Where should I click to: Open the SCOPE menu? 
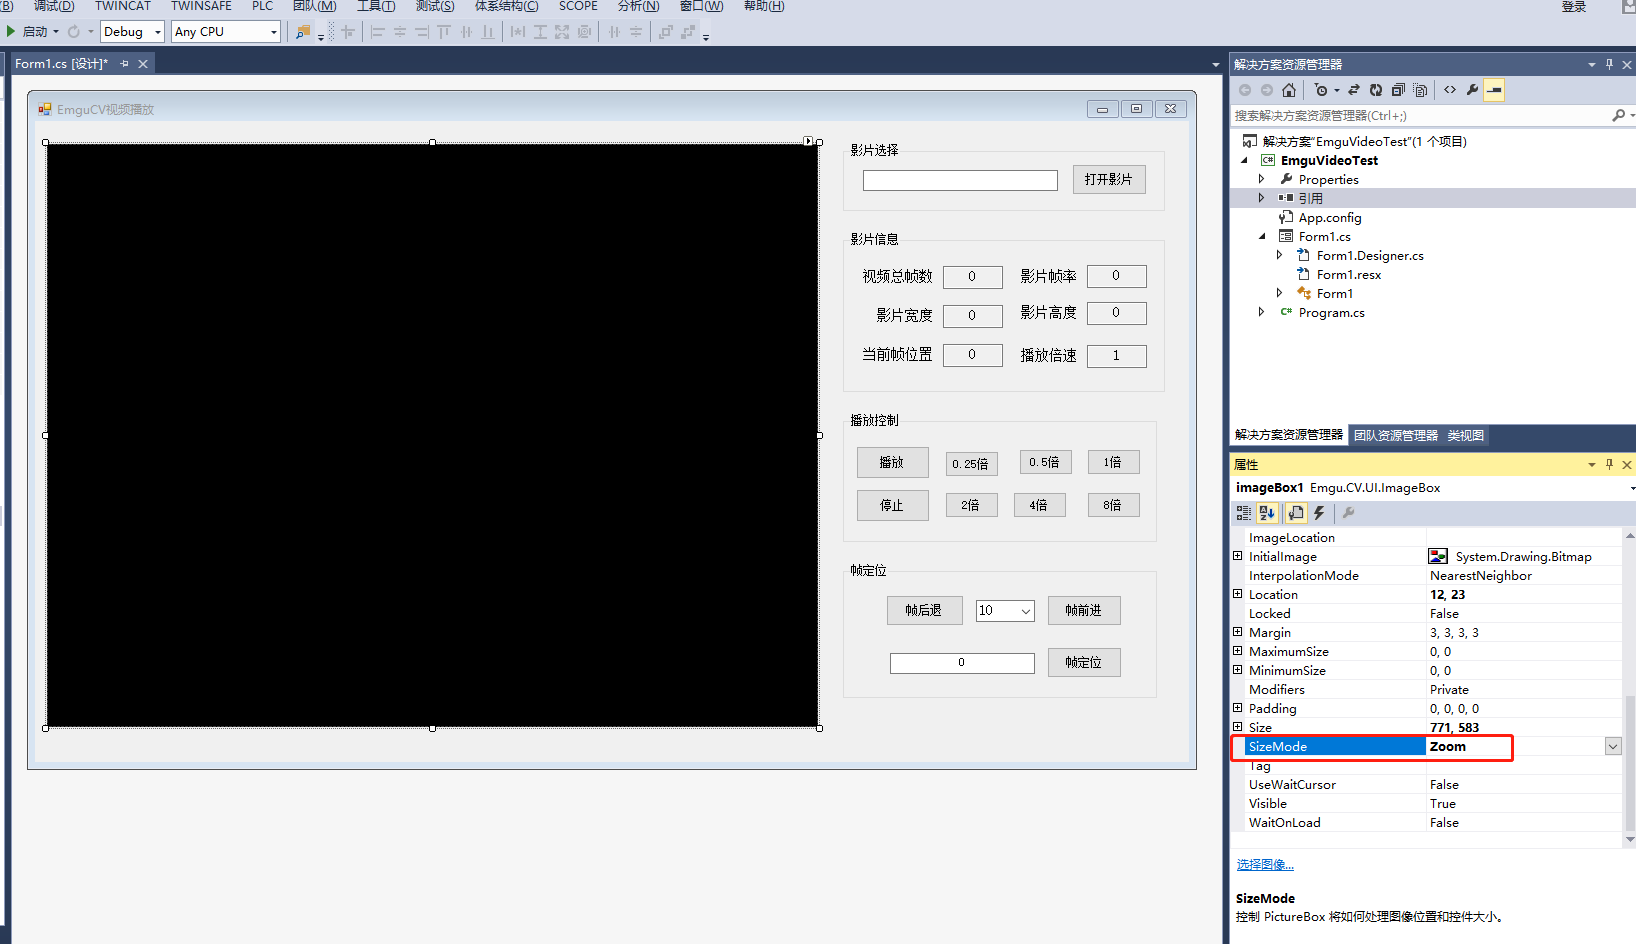coord(578,6)
